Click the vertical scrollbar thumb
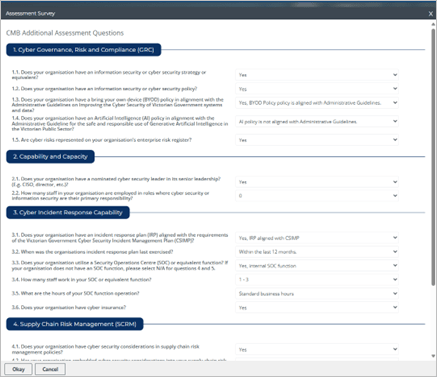Image resolution: width=437 pixels, height=377 pixels. (433, 157)
